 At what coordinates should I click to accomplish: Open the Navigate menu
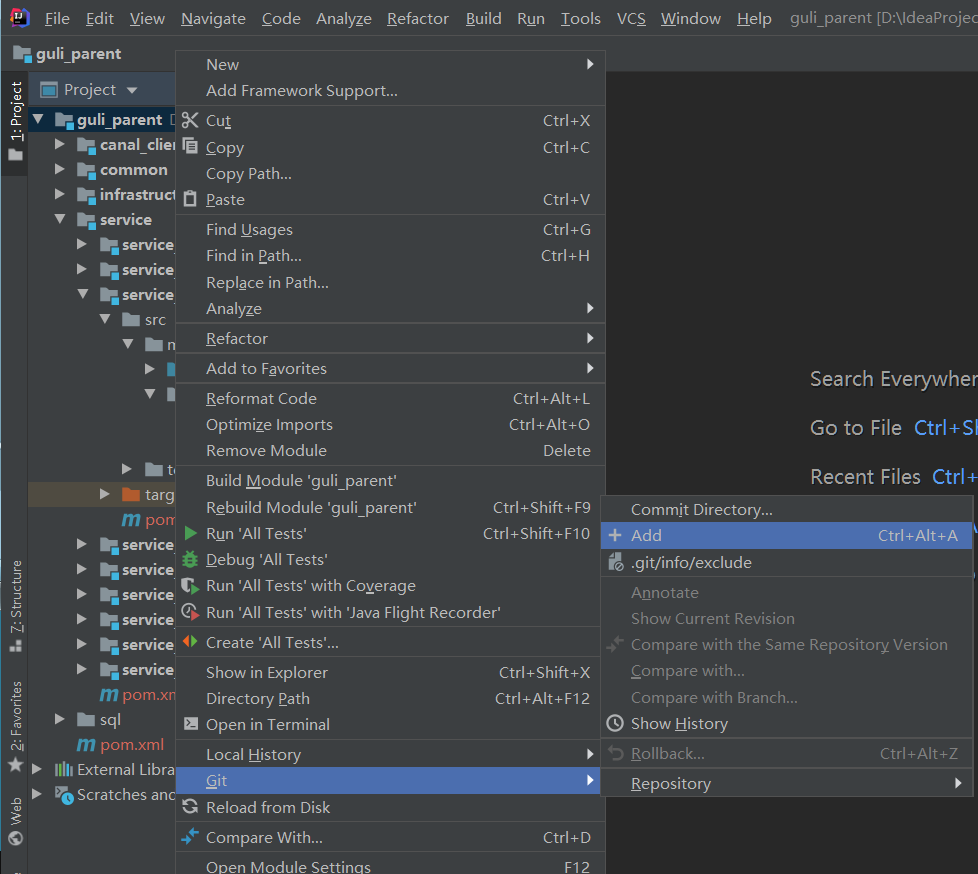point(213,19)
